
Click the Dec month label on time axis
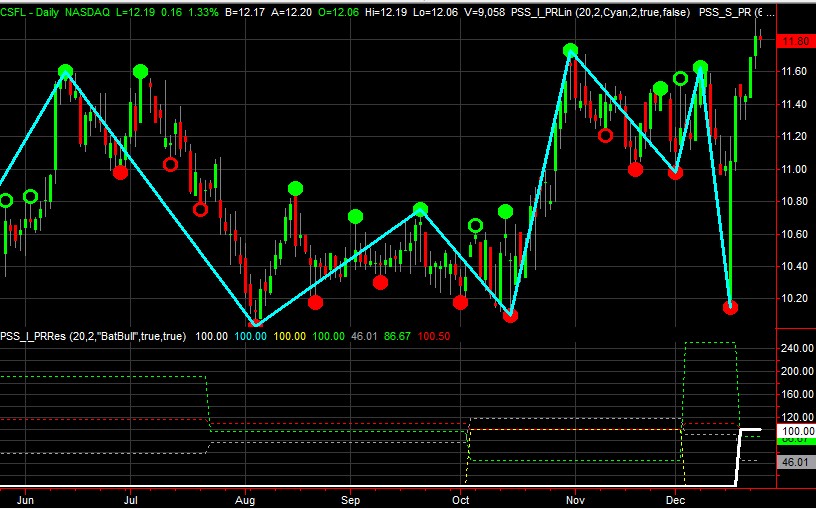click(x=675, y=501)
